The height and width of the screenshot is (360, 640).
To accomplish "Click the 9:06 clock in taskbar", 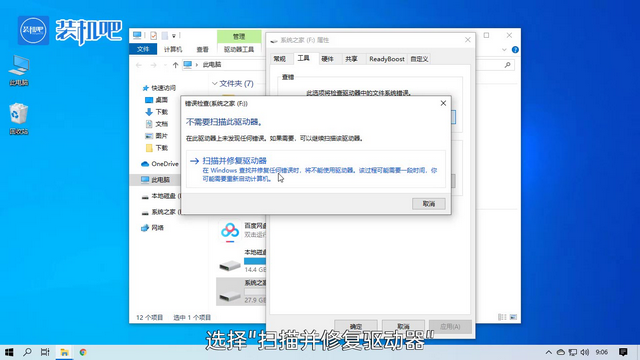I will point(602,352).
